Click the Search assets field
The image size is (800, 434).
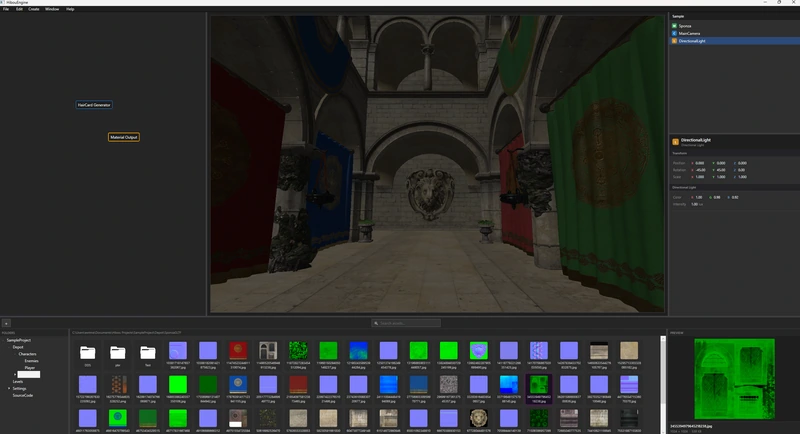(x=406, y=323)
